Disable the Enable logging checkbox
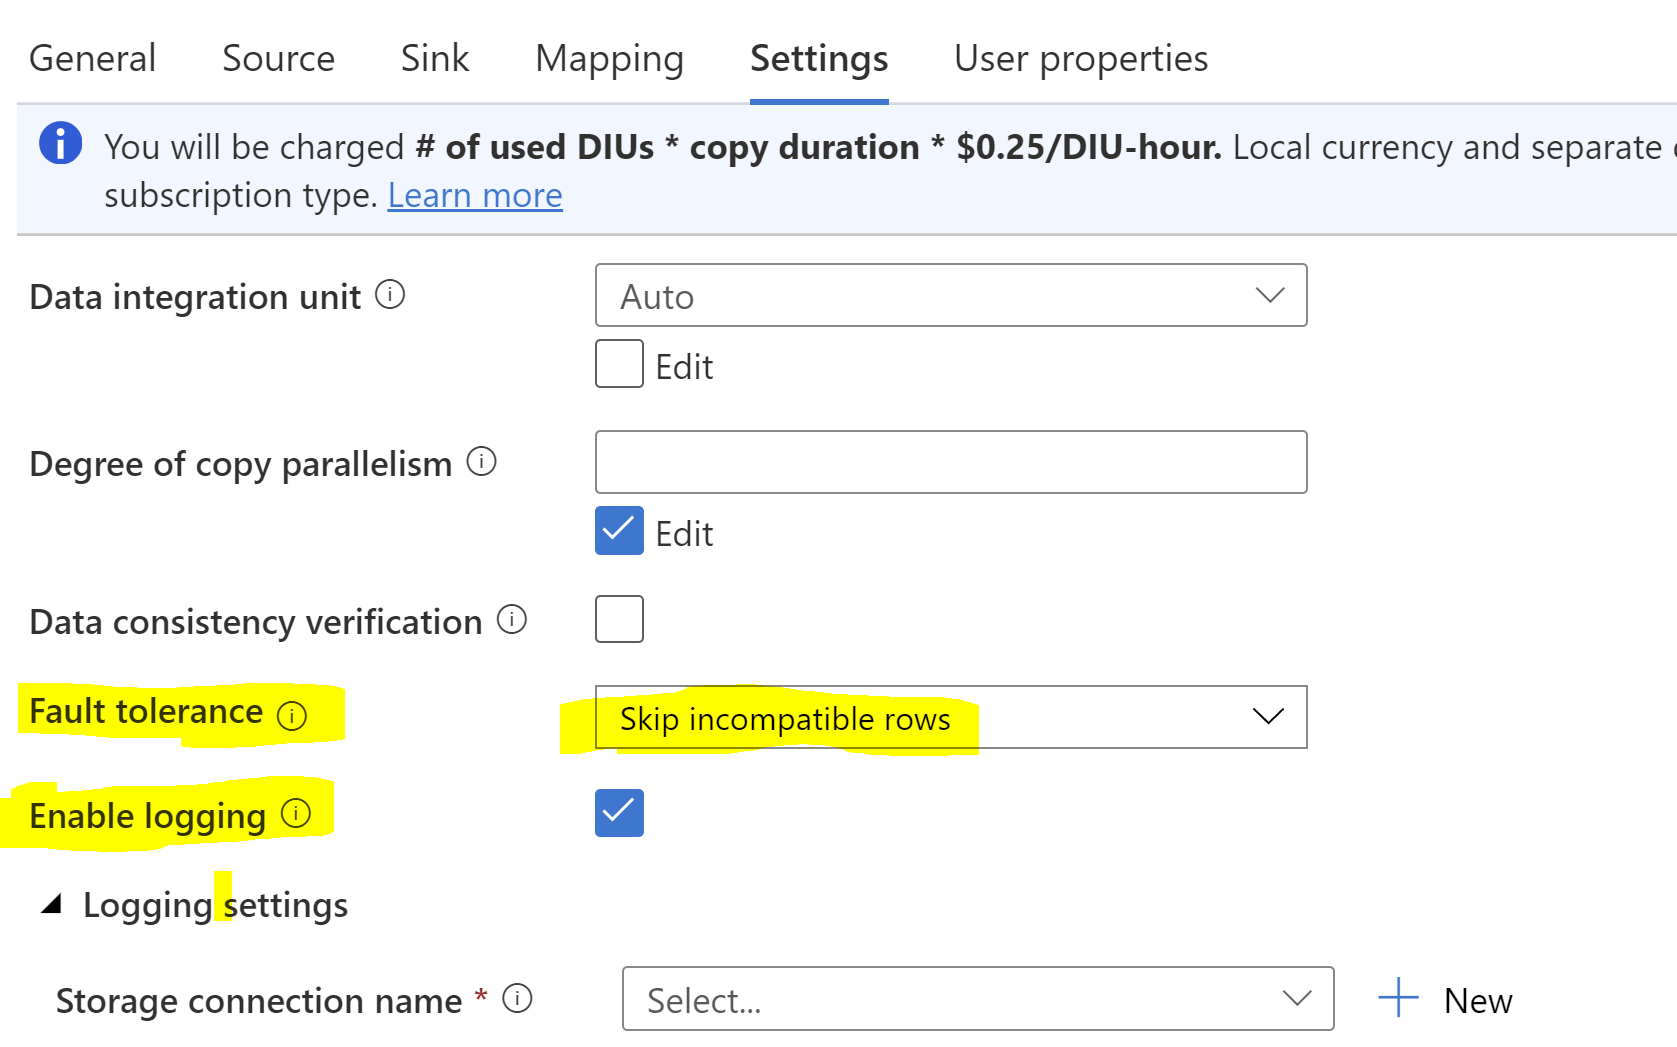This screenshot has width=1677, height=1047. coord(618,814)
